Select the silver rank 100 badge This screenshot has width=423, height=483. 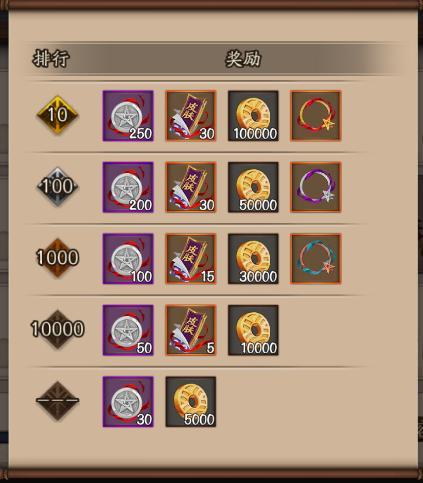coord(57,186)
